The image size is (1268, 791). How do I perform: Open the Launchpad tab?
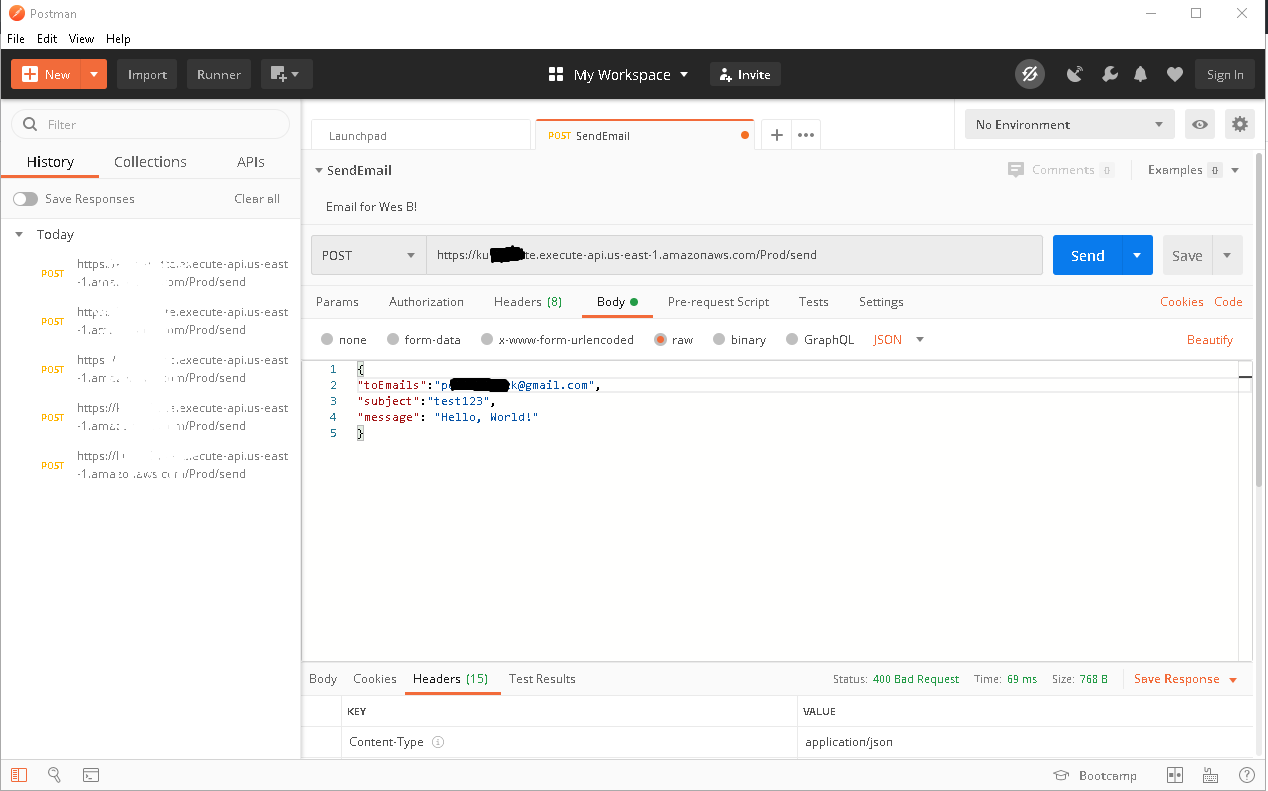click(421, 135)
